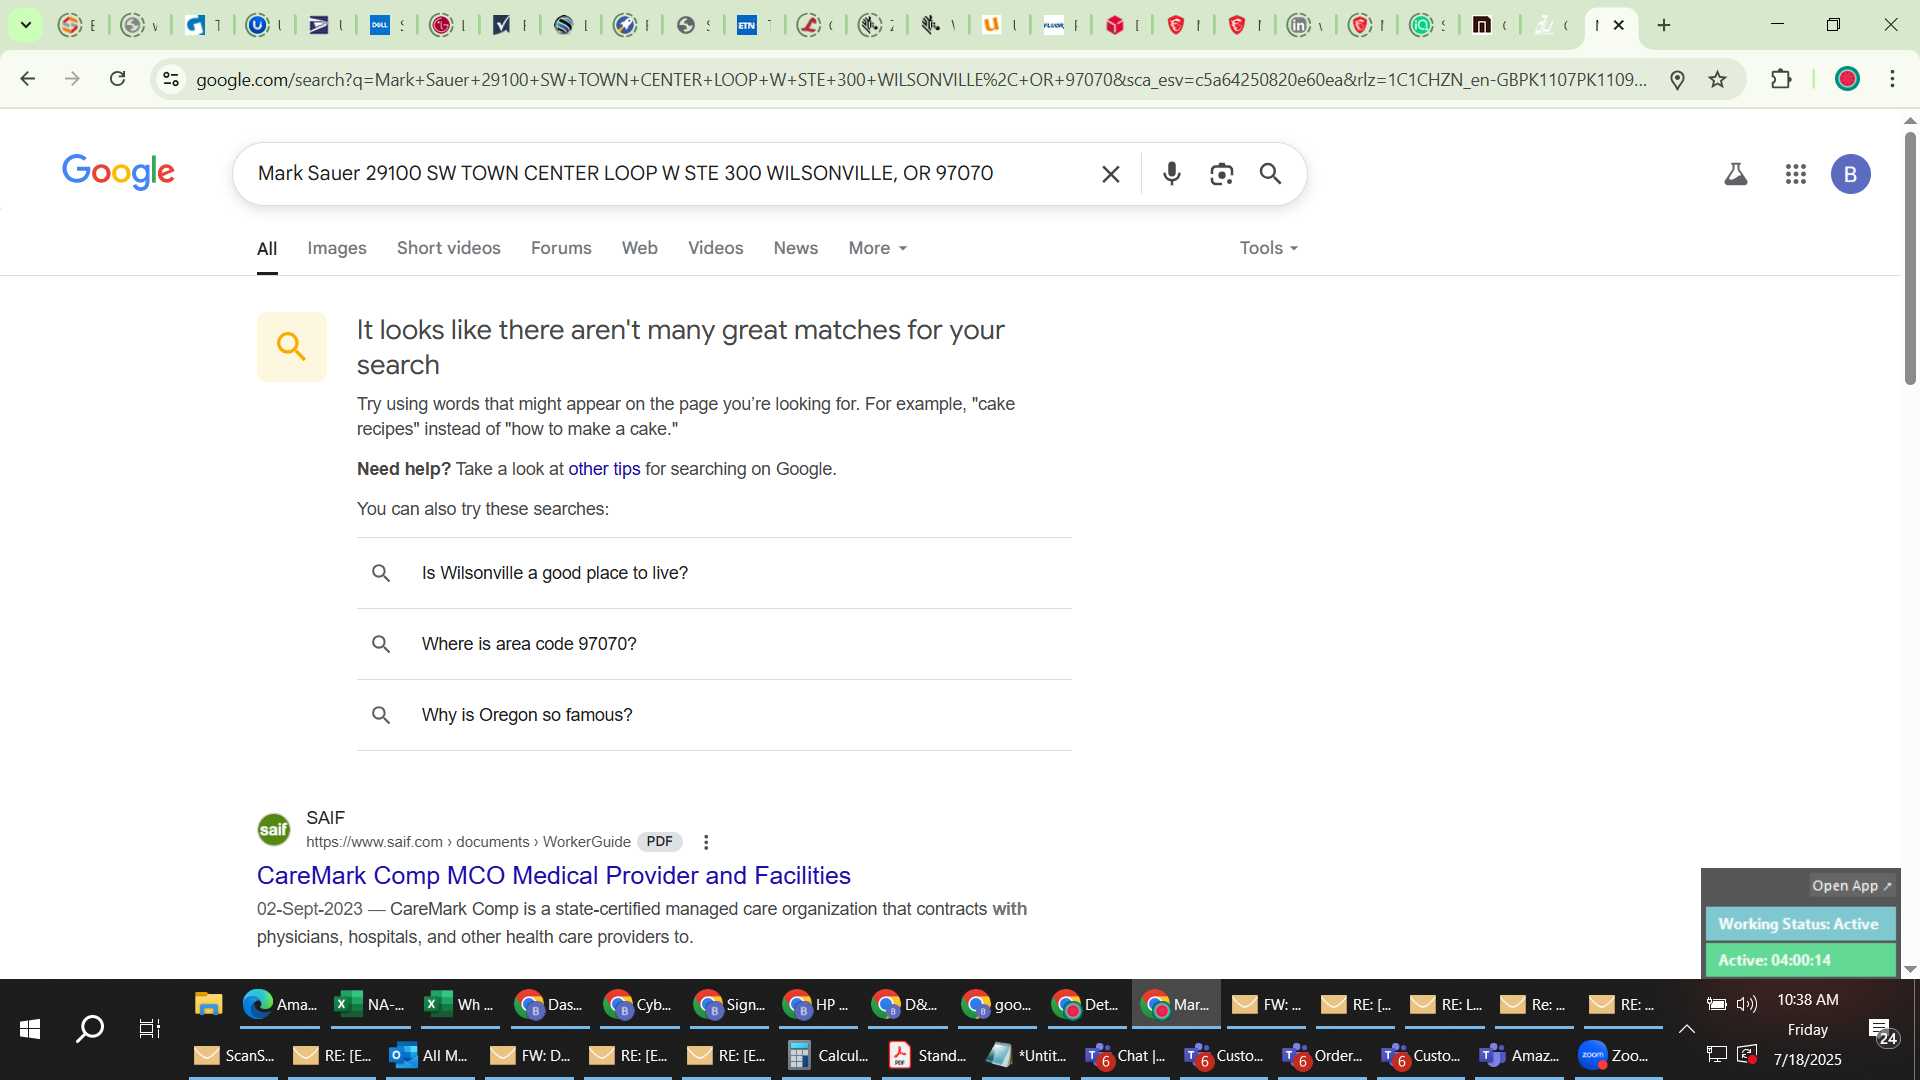1920x1080 pixels.
Task: Show hidden system tray icons chevron
Action: pos(1686,1029)
